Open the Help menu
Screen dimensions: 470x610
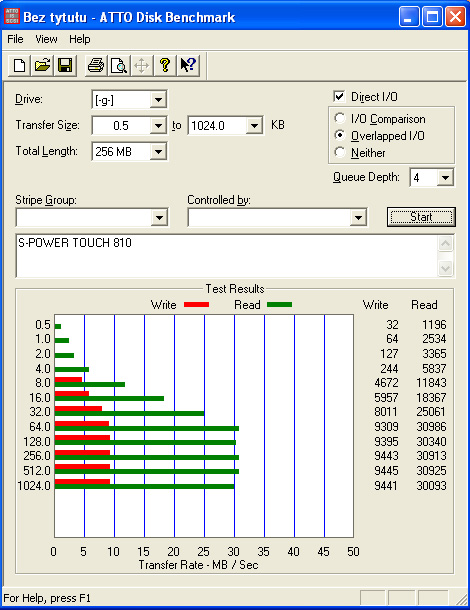(80, 39)
